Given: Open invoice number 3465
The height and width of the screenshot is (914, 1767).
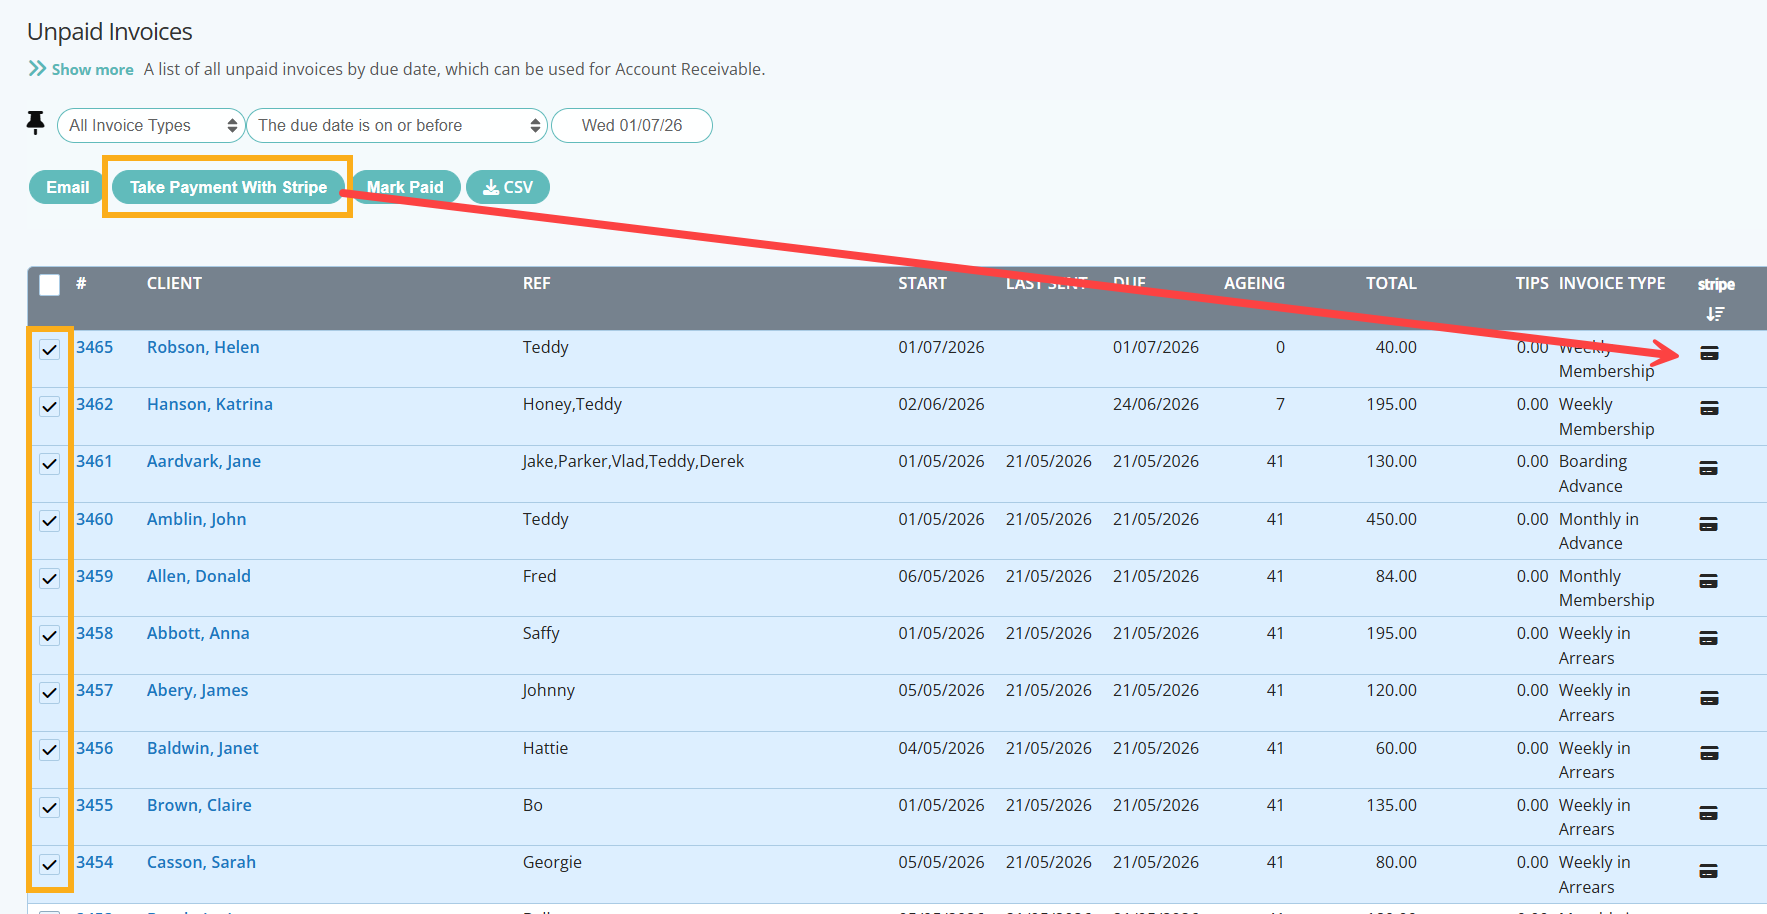Looking at the screenshot, I should [x=95, y=347].
